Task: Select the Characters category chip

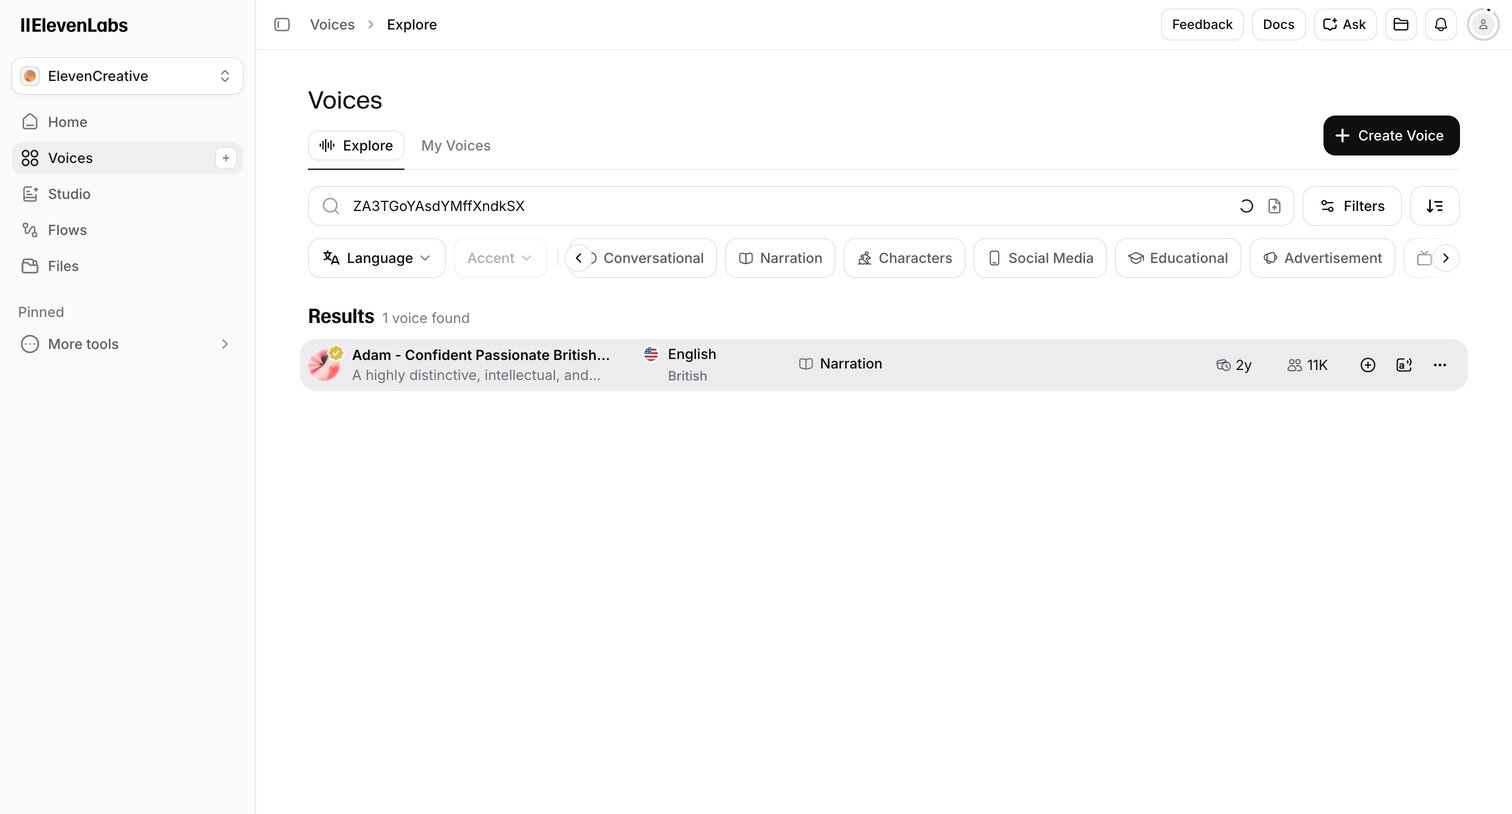Action: 905,258
